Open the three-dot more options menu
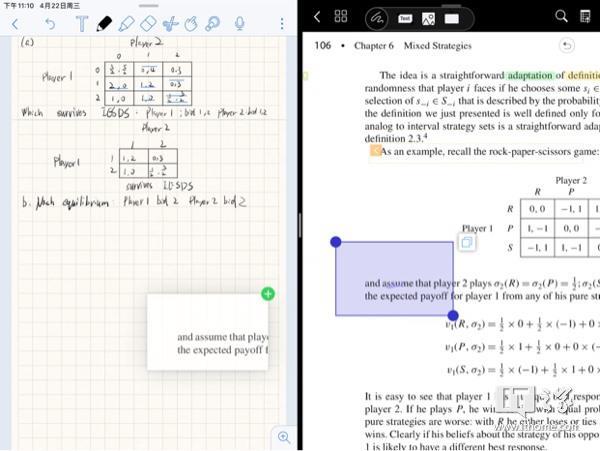The image size is (600, 451). click(282, 24)
